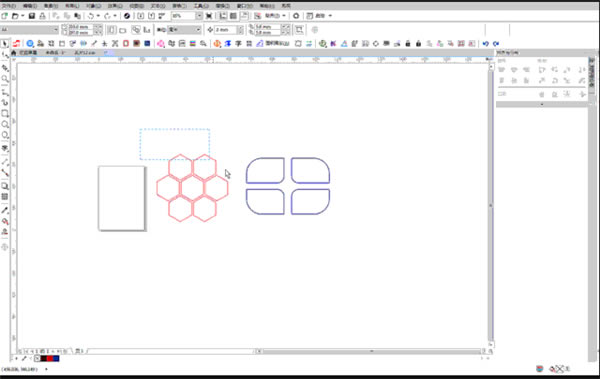Open the Options gear button

(x=296, y=16)
